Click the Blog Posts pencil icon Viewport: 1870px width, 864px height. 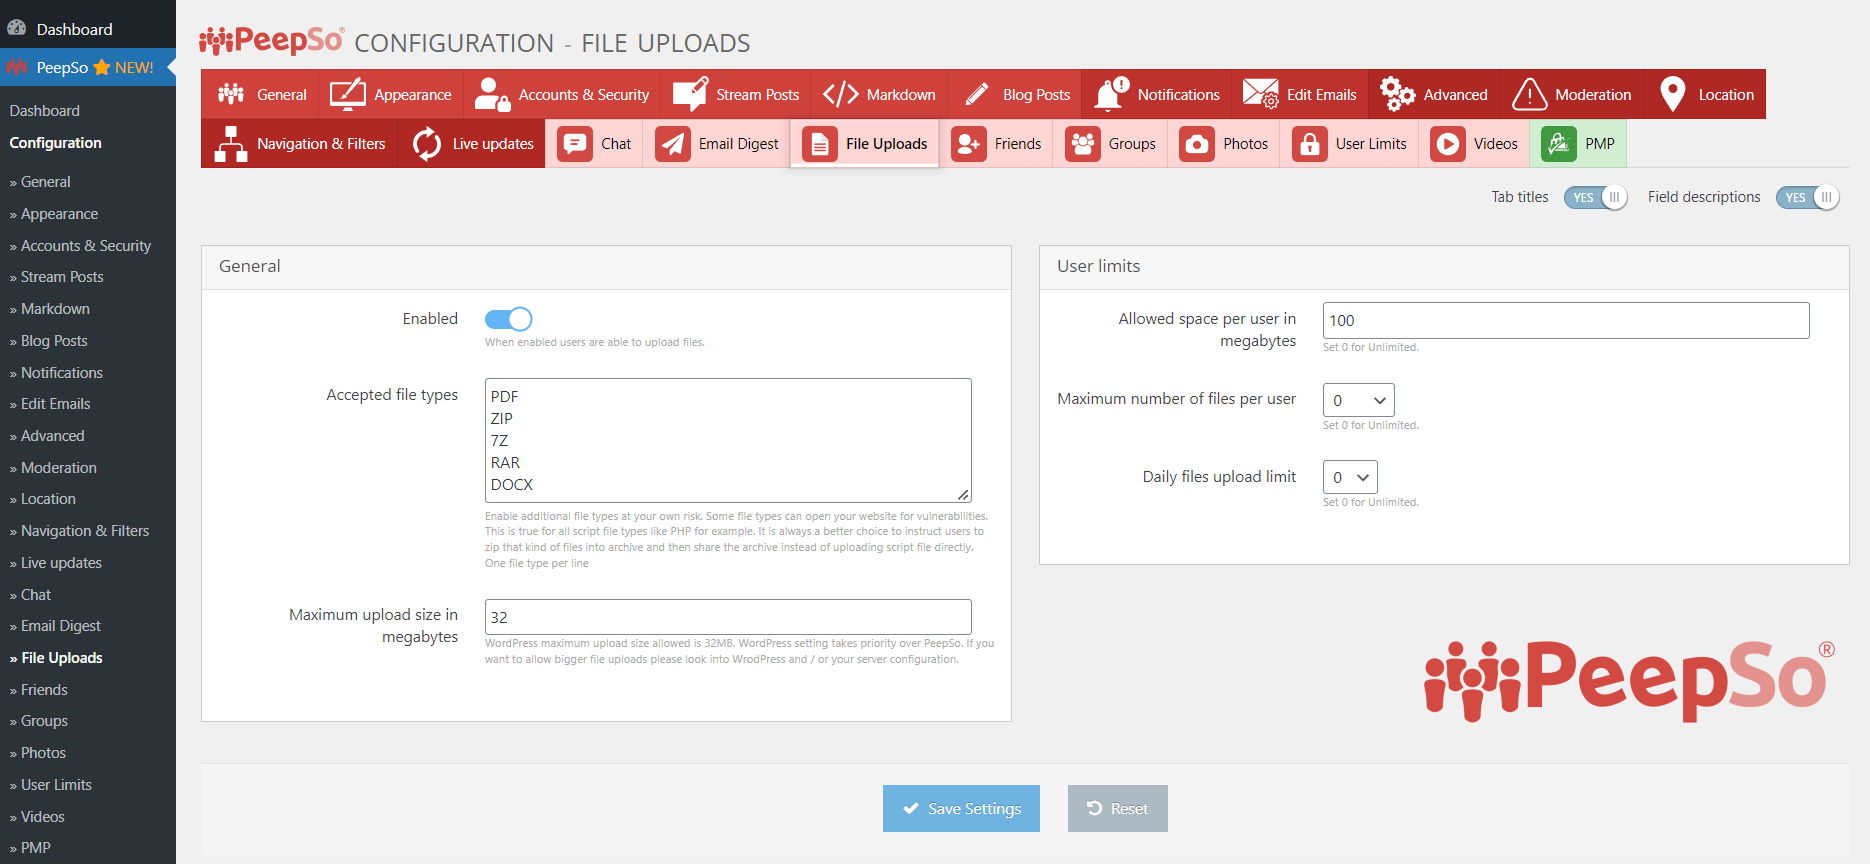click(x=977, y=94)
